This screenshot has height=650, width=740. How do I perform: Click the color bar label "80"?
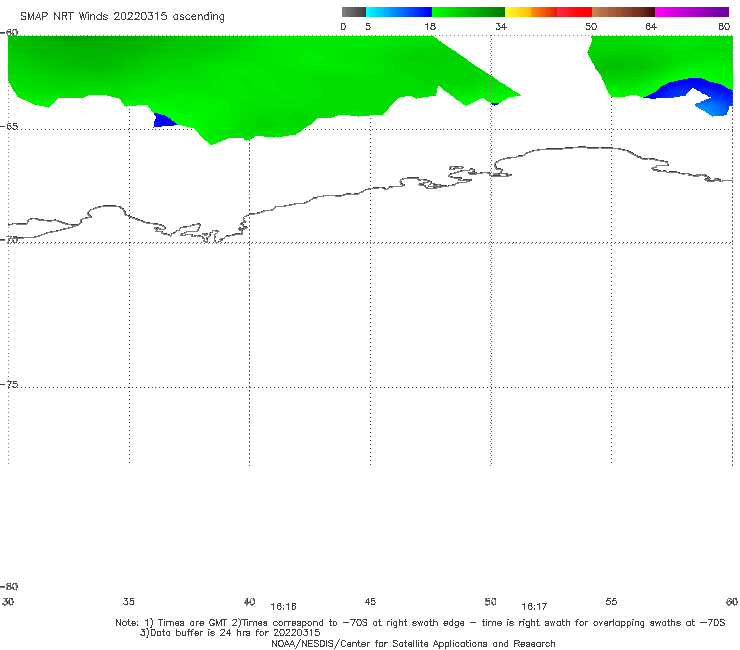click(724, 26)
